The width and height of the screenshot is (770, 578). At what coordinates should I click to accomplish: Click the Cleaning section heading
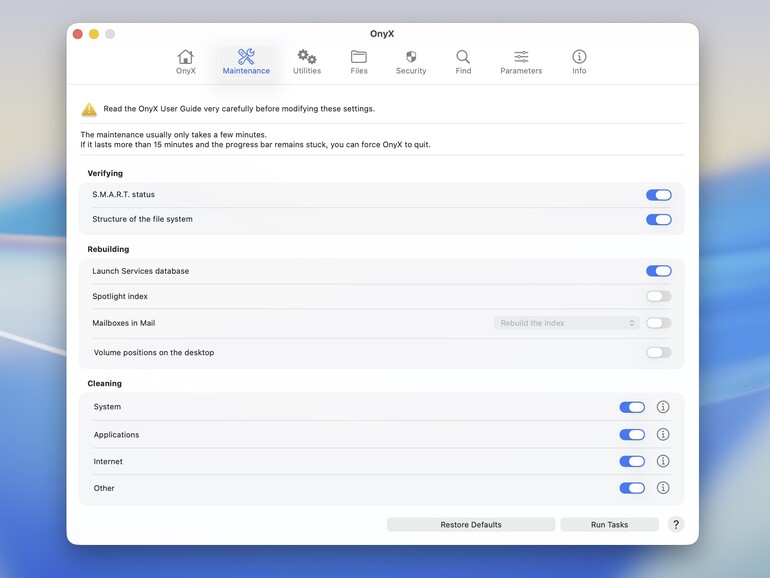105,384
